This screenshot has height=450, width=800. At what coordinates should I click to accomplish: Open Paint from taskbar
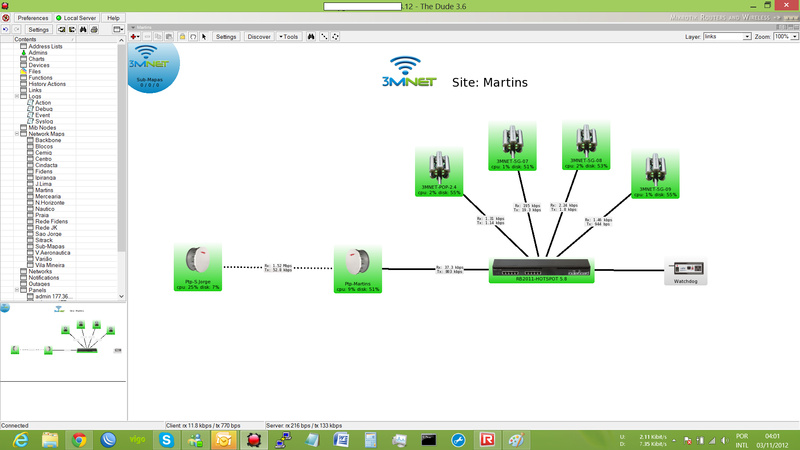[x=516, y=440]
